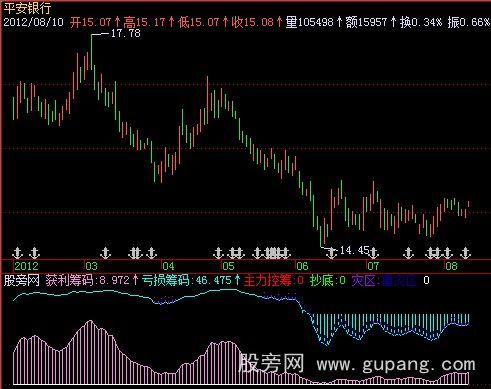Click the close price 收15.08

pyautogui.click(x=253, y=22)
